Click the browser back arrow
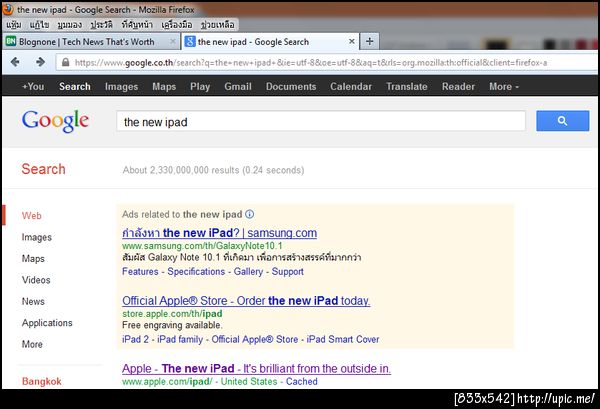Screen dimensions: 600x409 click(15, 62)
